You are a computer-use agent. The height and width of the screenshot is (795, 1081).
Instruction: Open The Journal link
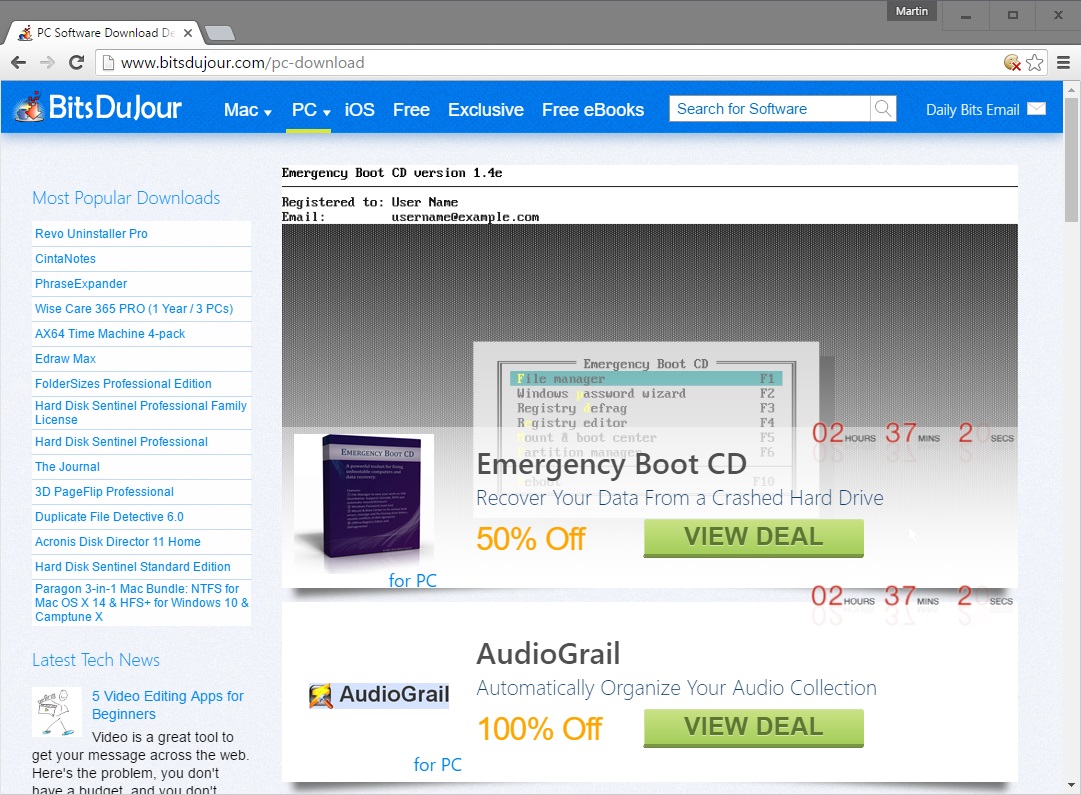(68, 467)
